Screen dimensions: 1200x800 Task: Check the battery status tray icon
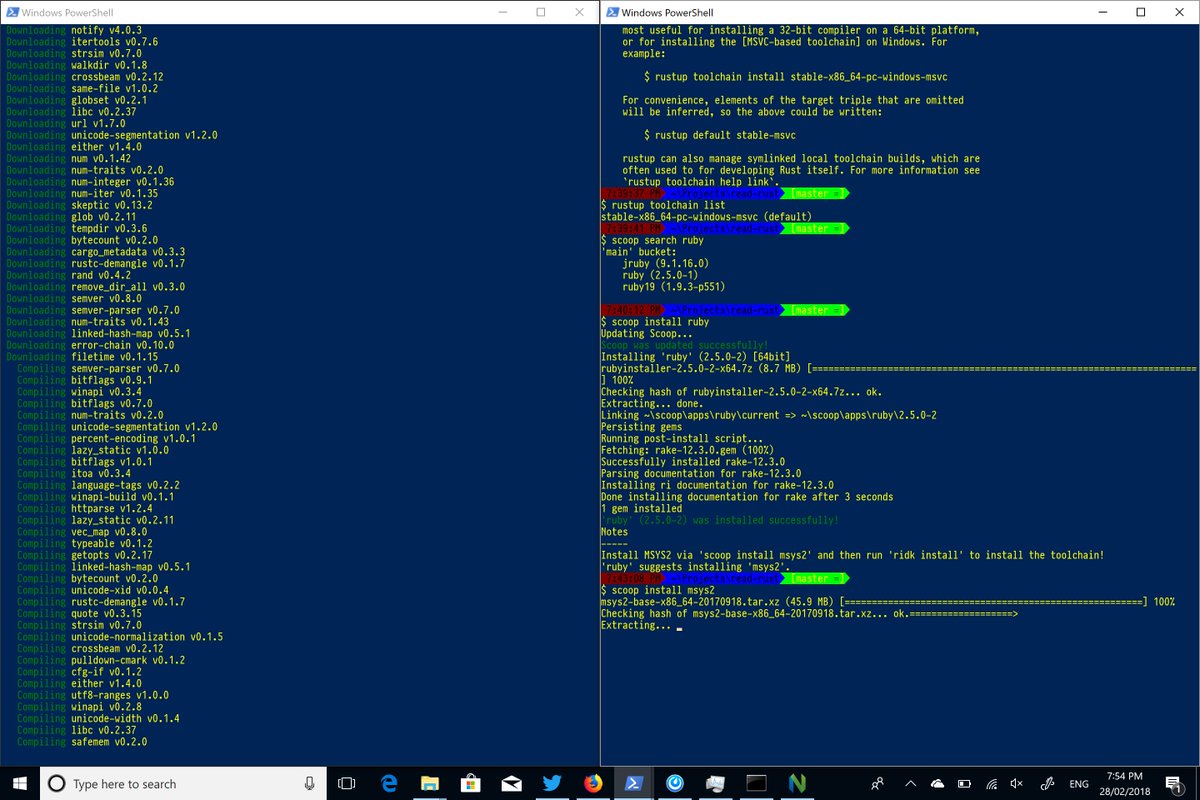pos(964,784)
